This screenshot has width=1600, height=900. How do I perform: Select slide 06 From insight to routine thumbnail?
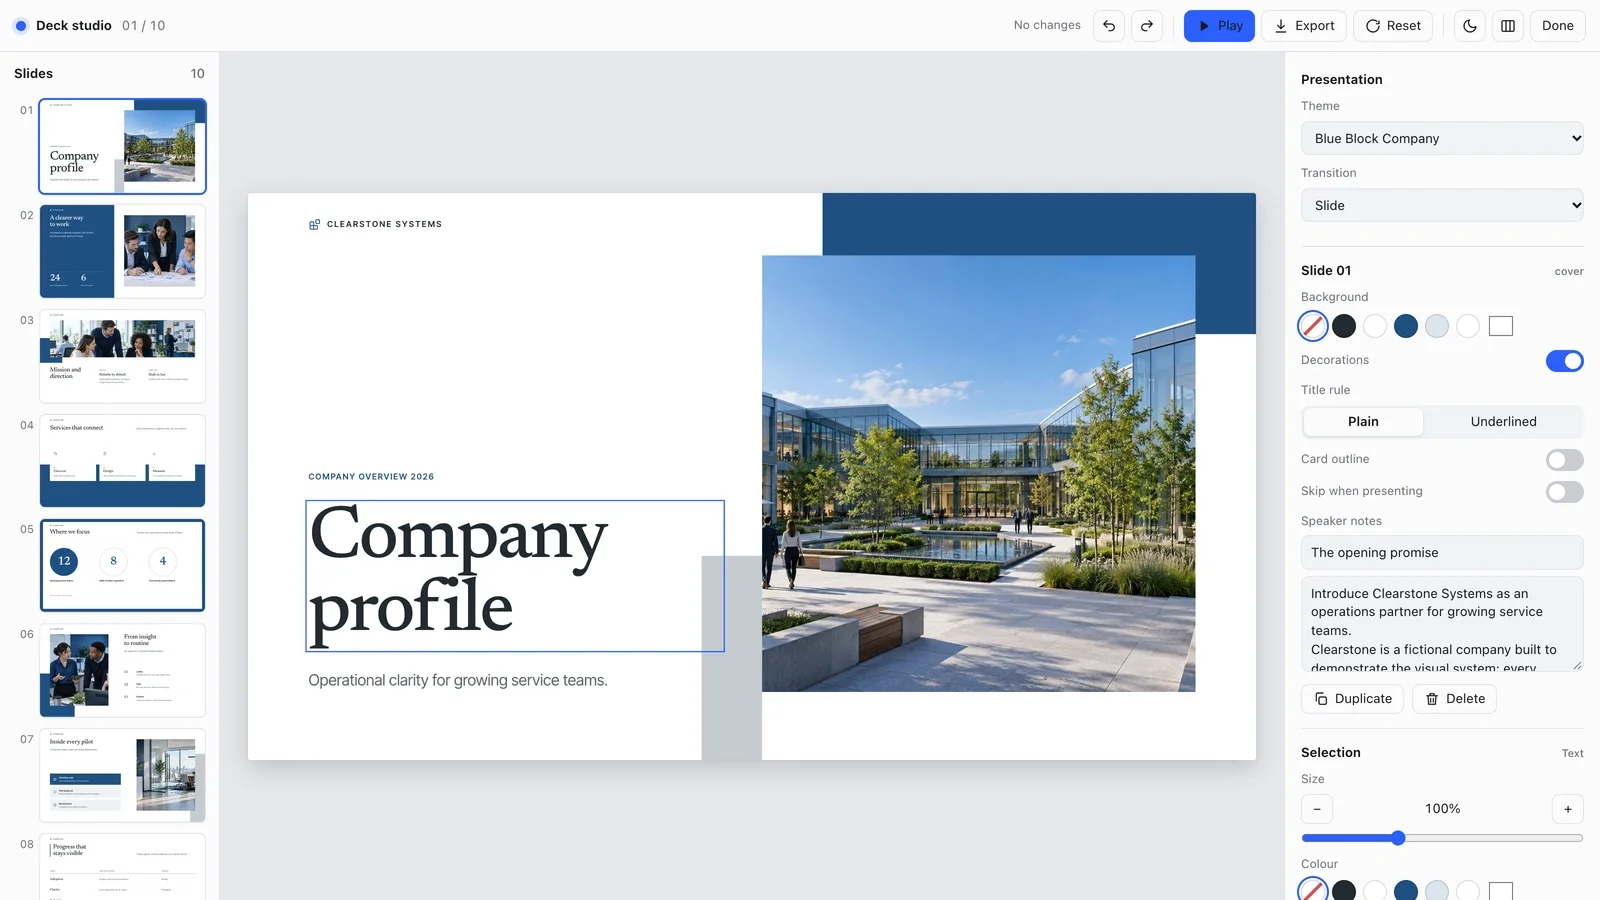pos(123,670)
